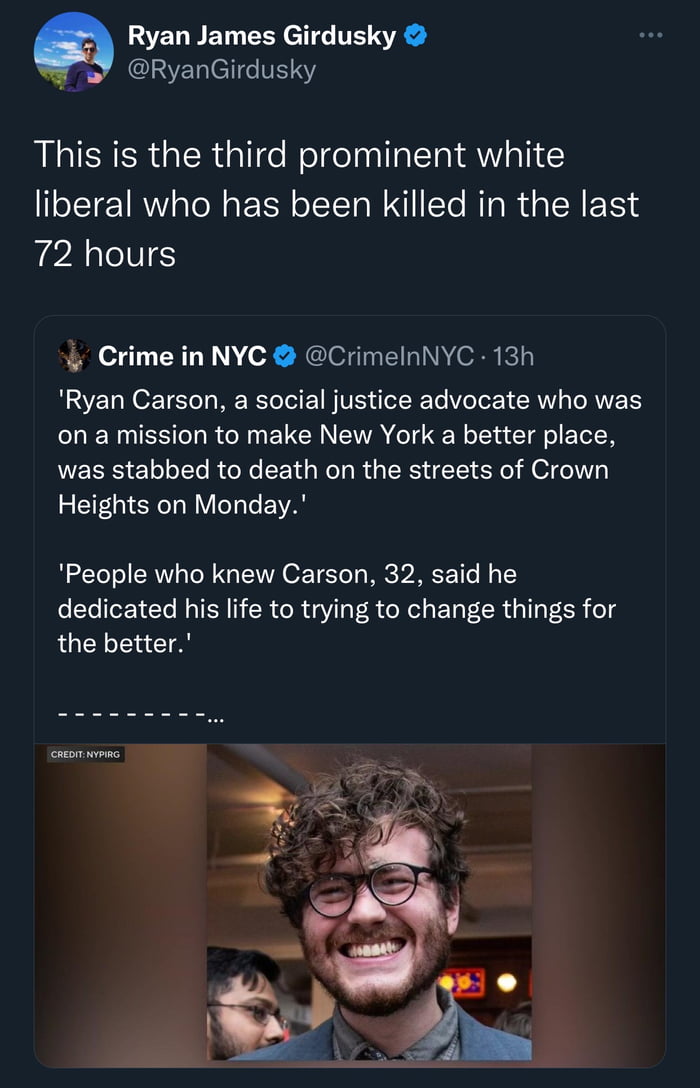Select the @CrimeInNYC handle
Screen dimensions: 700x1088
[x=382, y=355]
